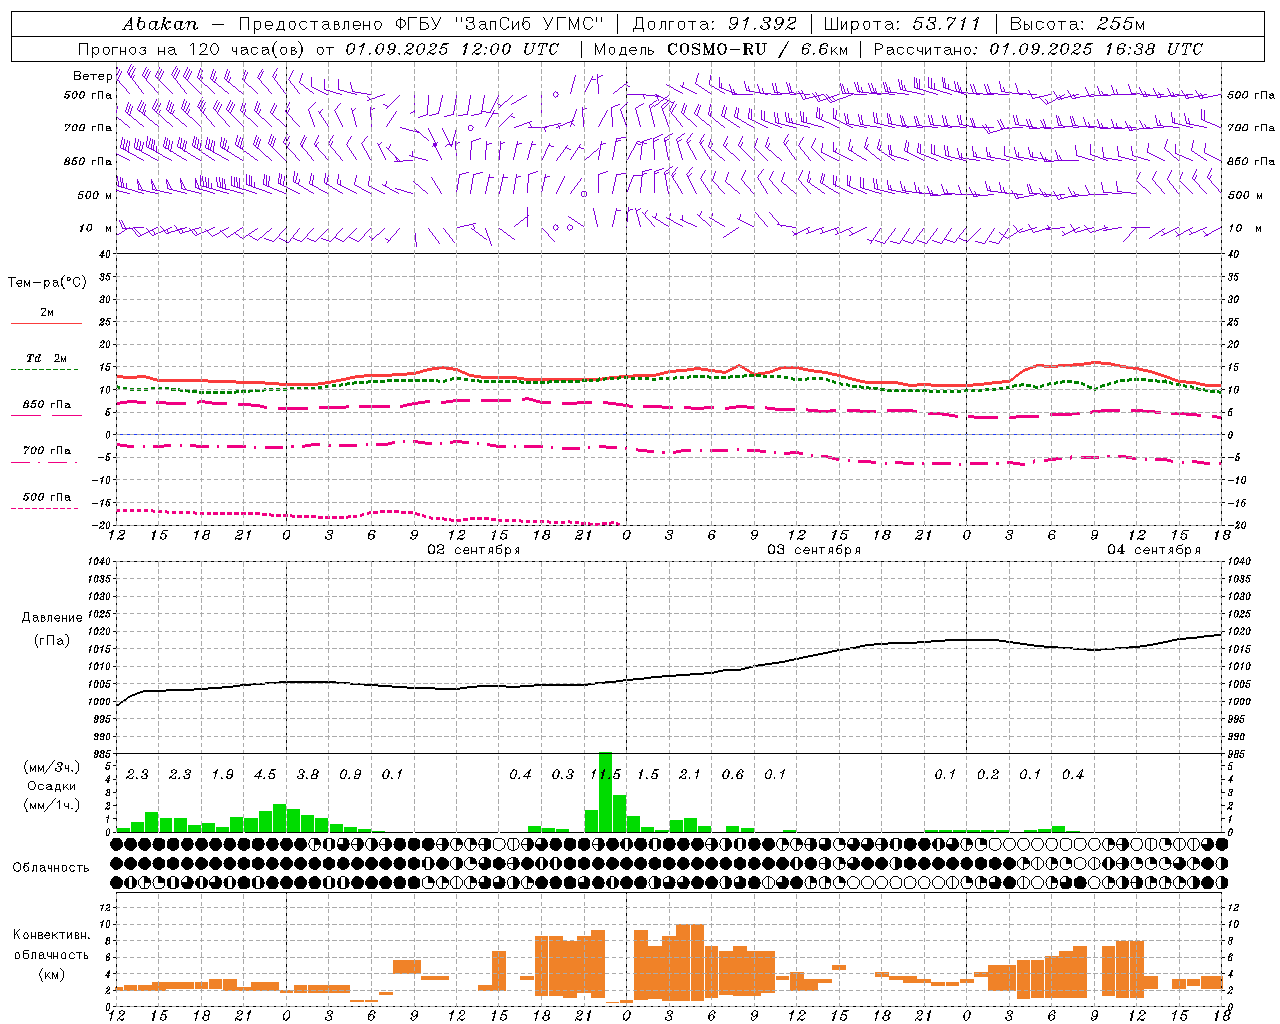
Task: Select the 0.6 precipitation value
Action: (733, 775)
